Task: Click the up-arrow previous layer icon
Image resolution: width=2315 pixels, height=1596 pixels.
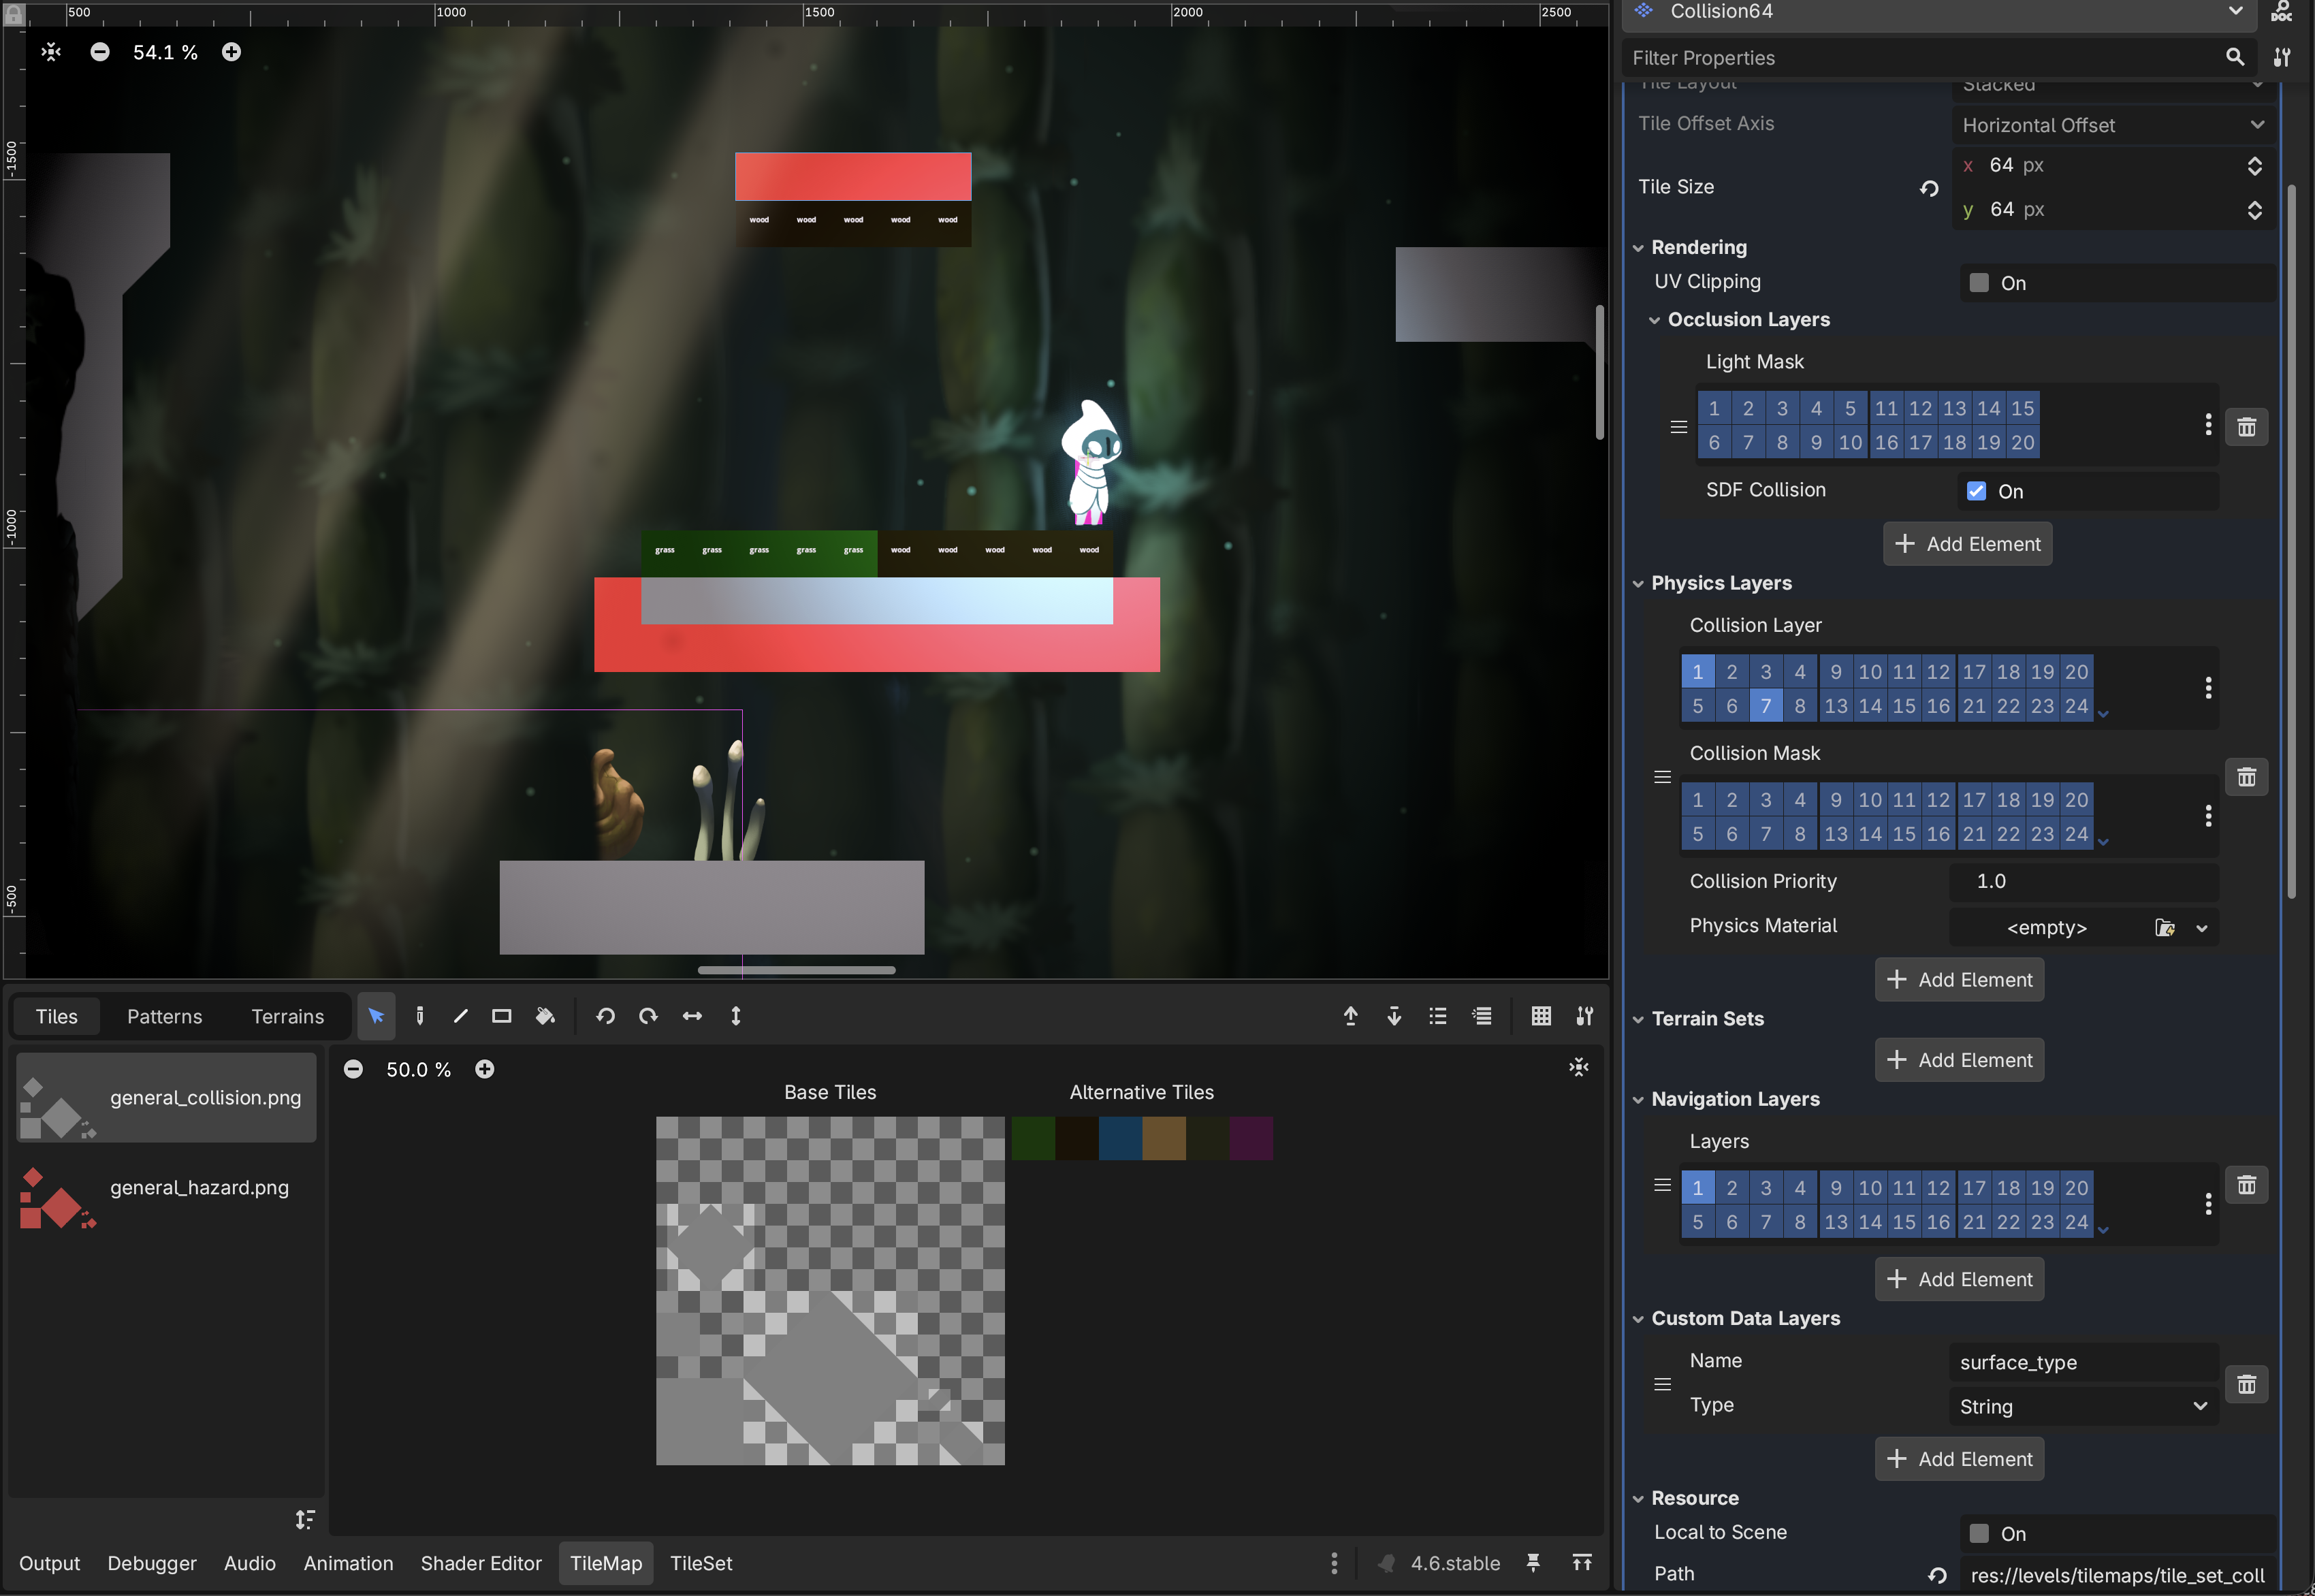Action: [1350, 1016]
